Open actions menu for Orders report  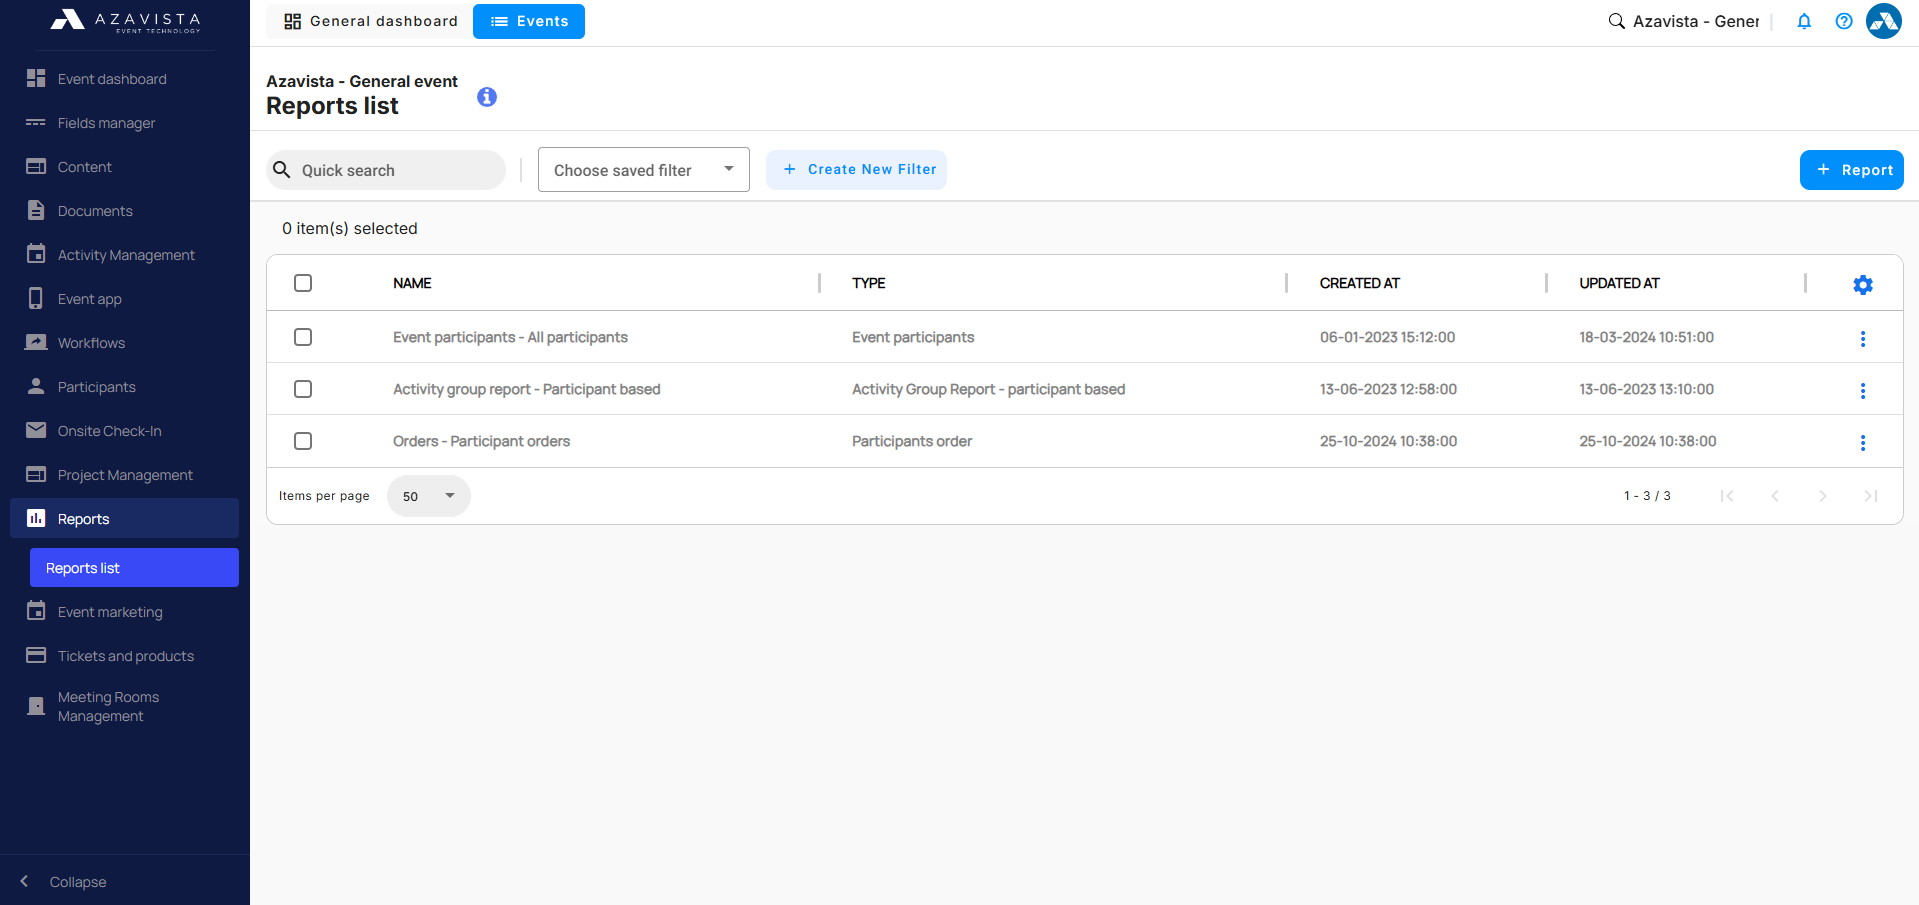[x=1863, y=443]
